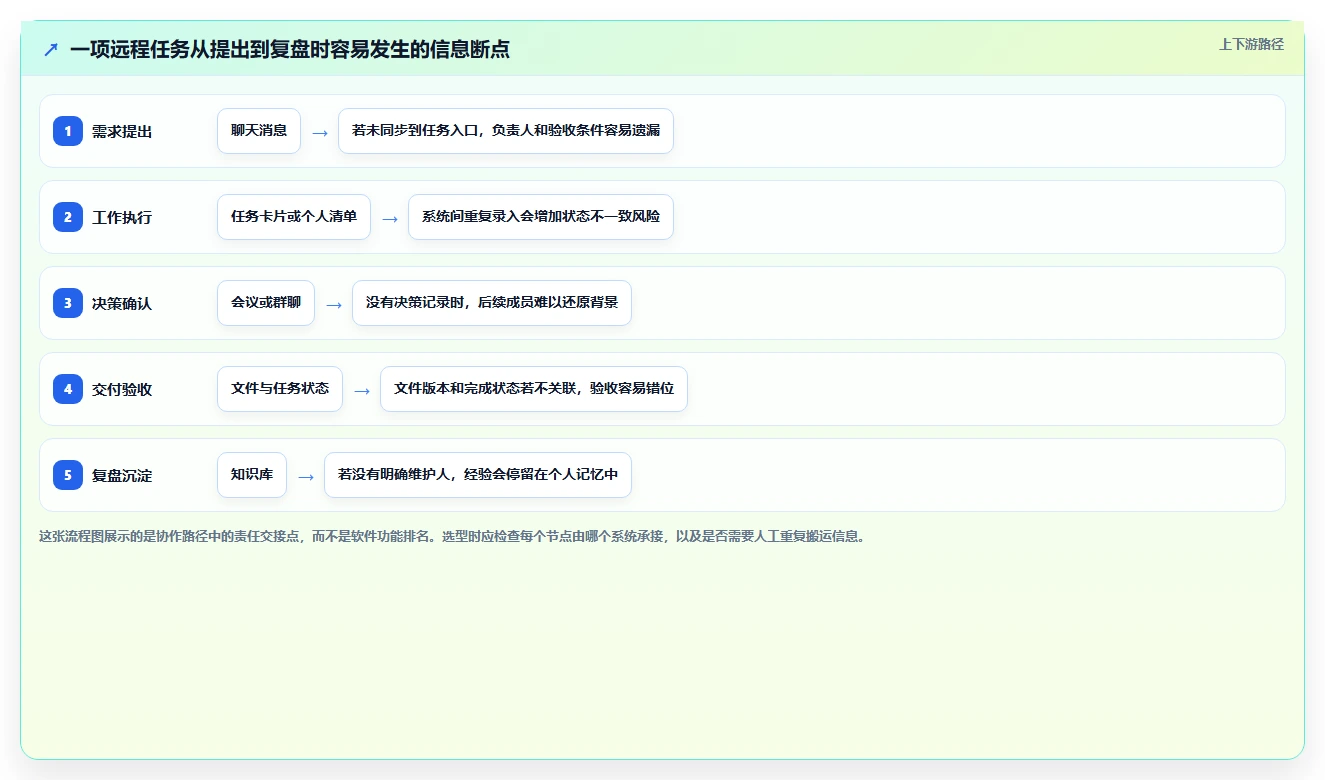Click the box 若未同步到任务入口，负责人和验收条件容易遗漏
Image resolution: width=1325 pixels, height=780 pixels.
pos(506,131)
